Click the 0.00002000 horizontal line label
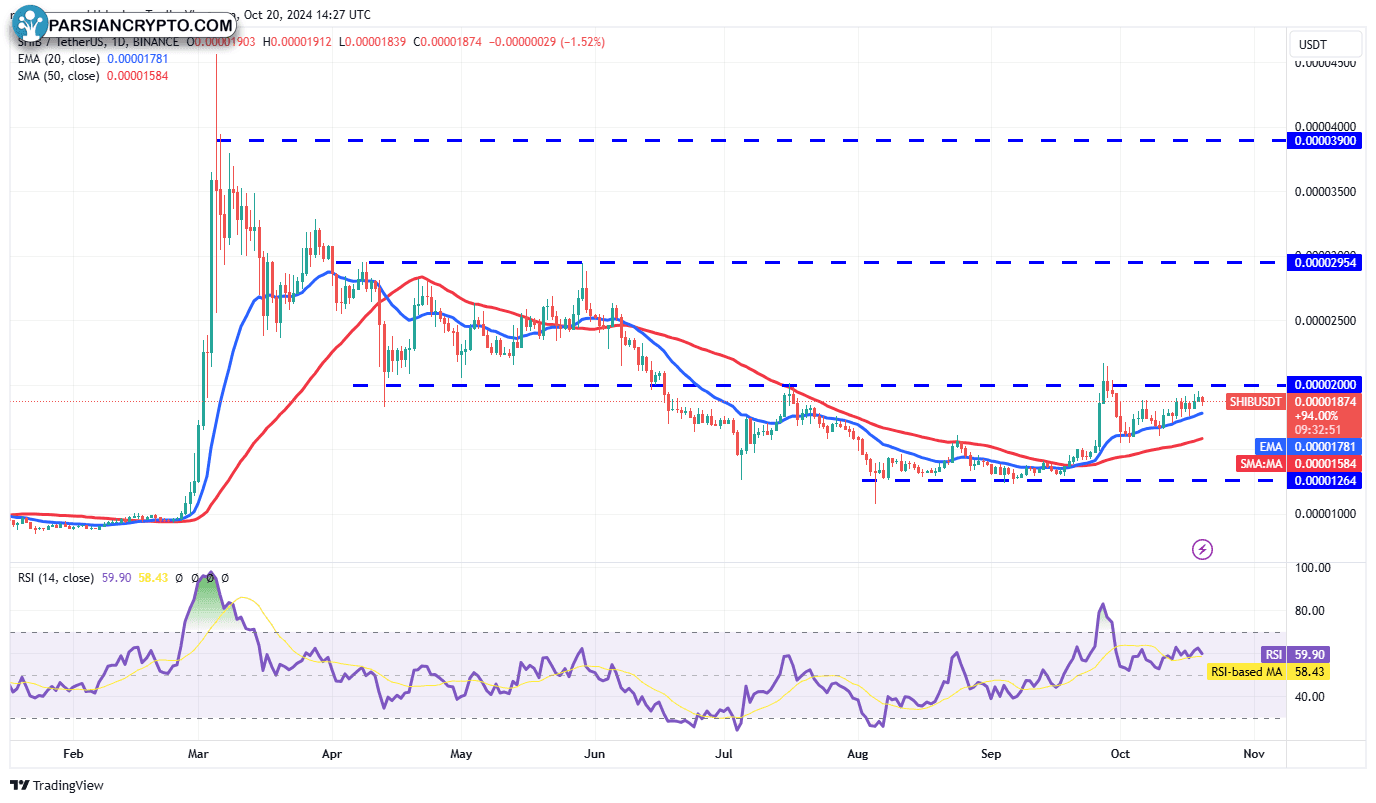 [1327, 385]
